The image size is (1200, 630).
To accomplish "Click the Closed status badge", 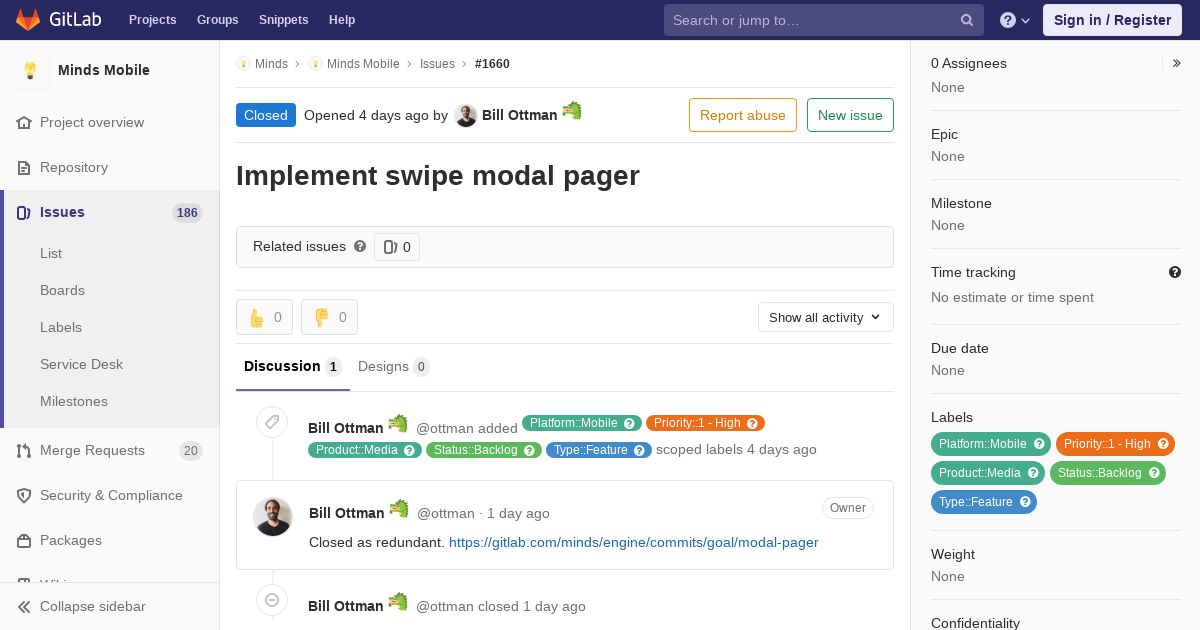I will click(266, 115).
